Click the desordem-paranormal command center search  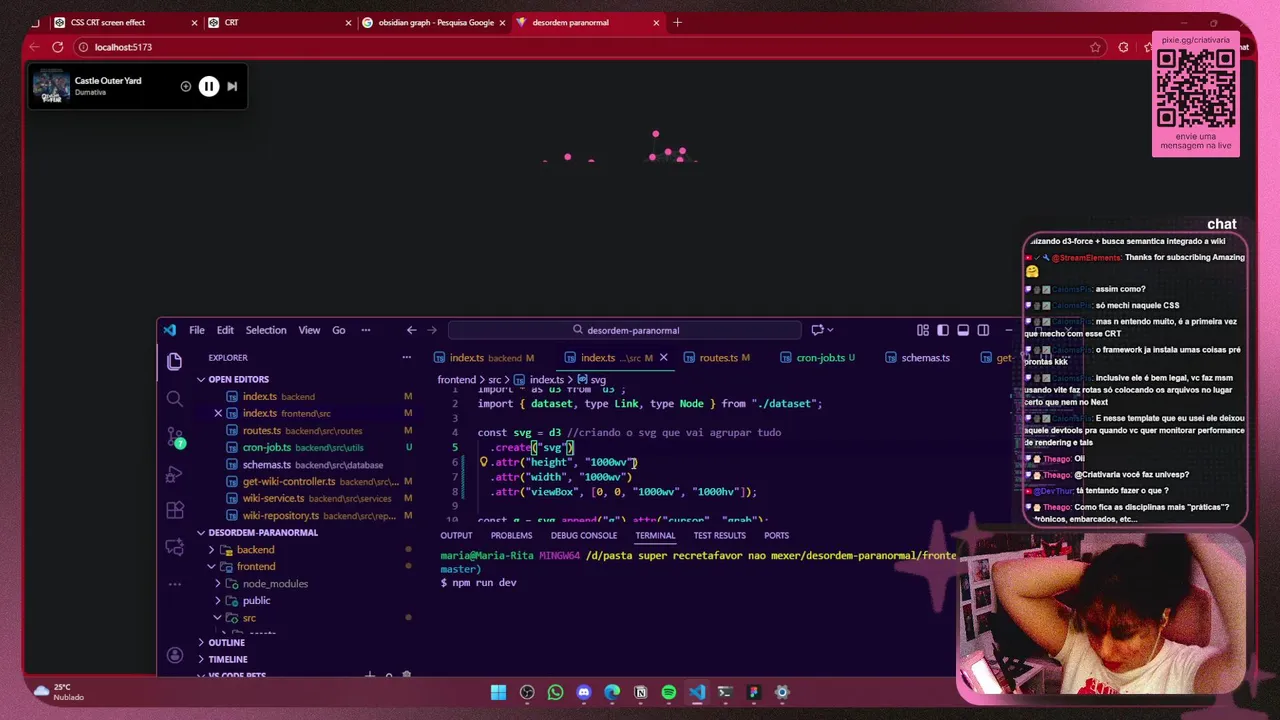tap(625, 330)
